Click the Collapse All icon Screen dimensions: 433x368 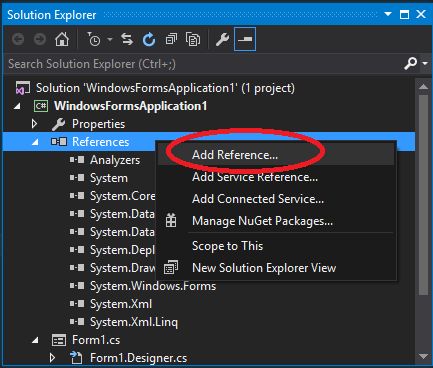click(x=171, y=40)
